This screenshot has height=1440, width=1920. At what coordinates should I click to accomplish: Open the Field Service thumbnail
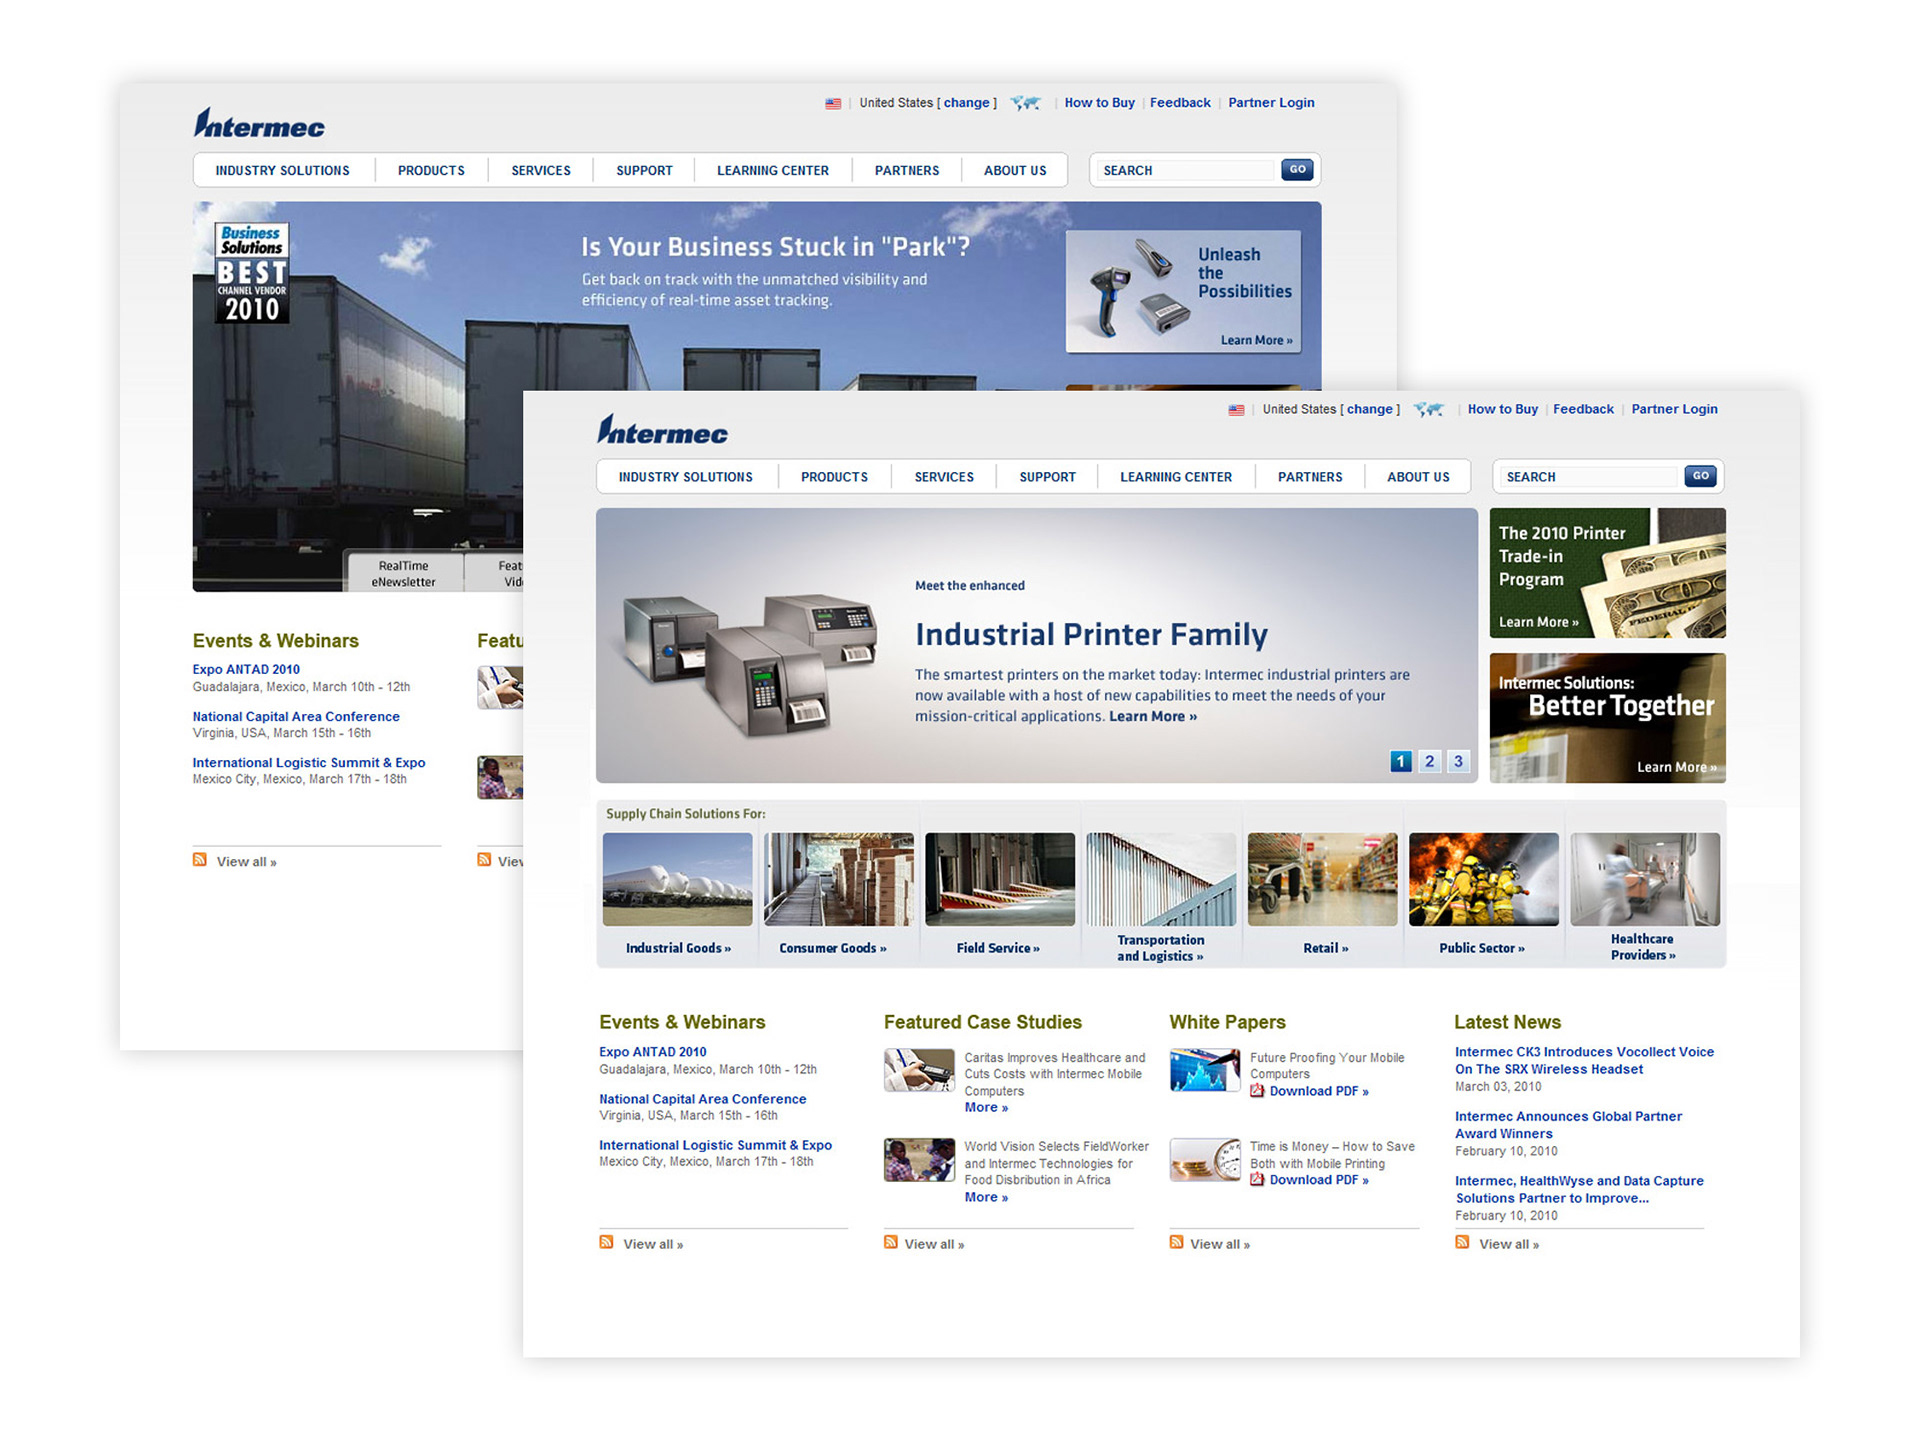[1000, 879]
